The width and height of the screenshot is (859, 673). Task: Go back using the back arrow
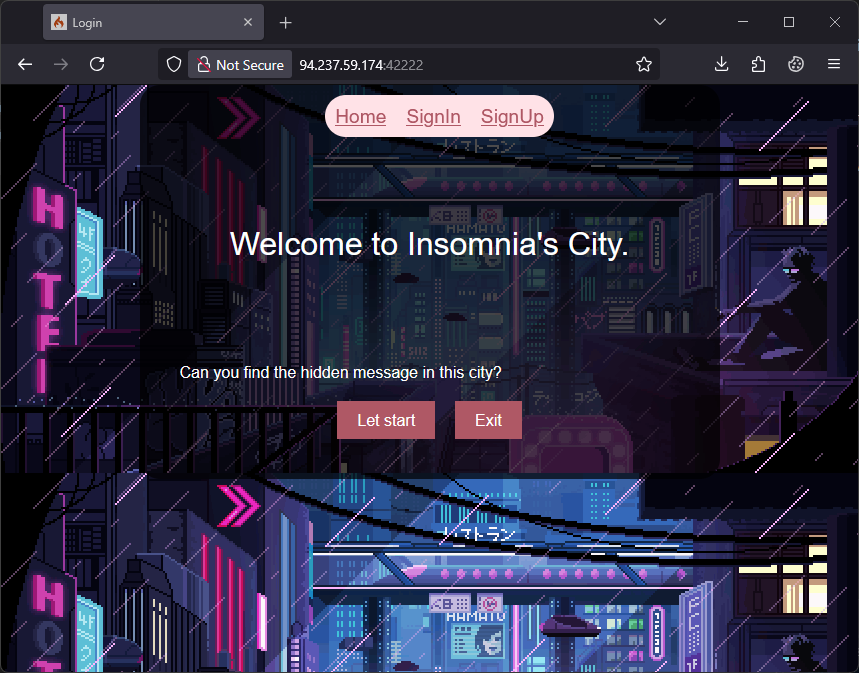click(x=25, y=64)
